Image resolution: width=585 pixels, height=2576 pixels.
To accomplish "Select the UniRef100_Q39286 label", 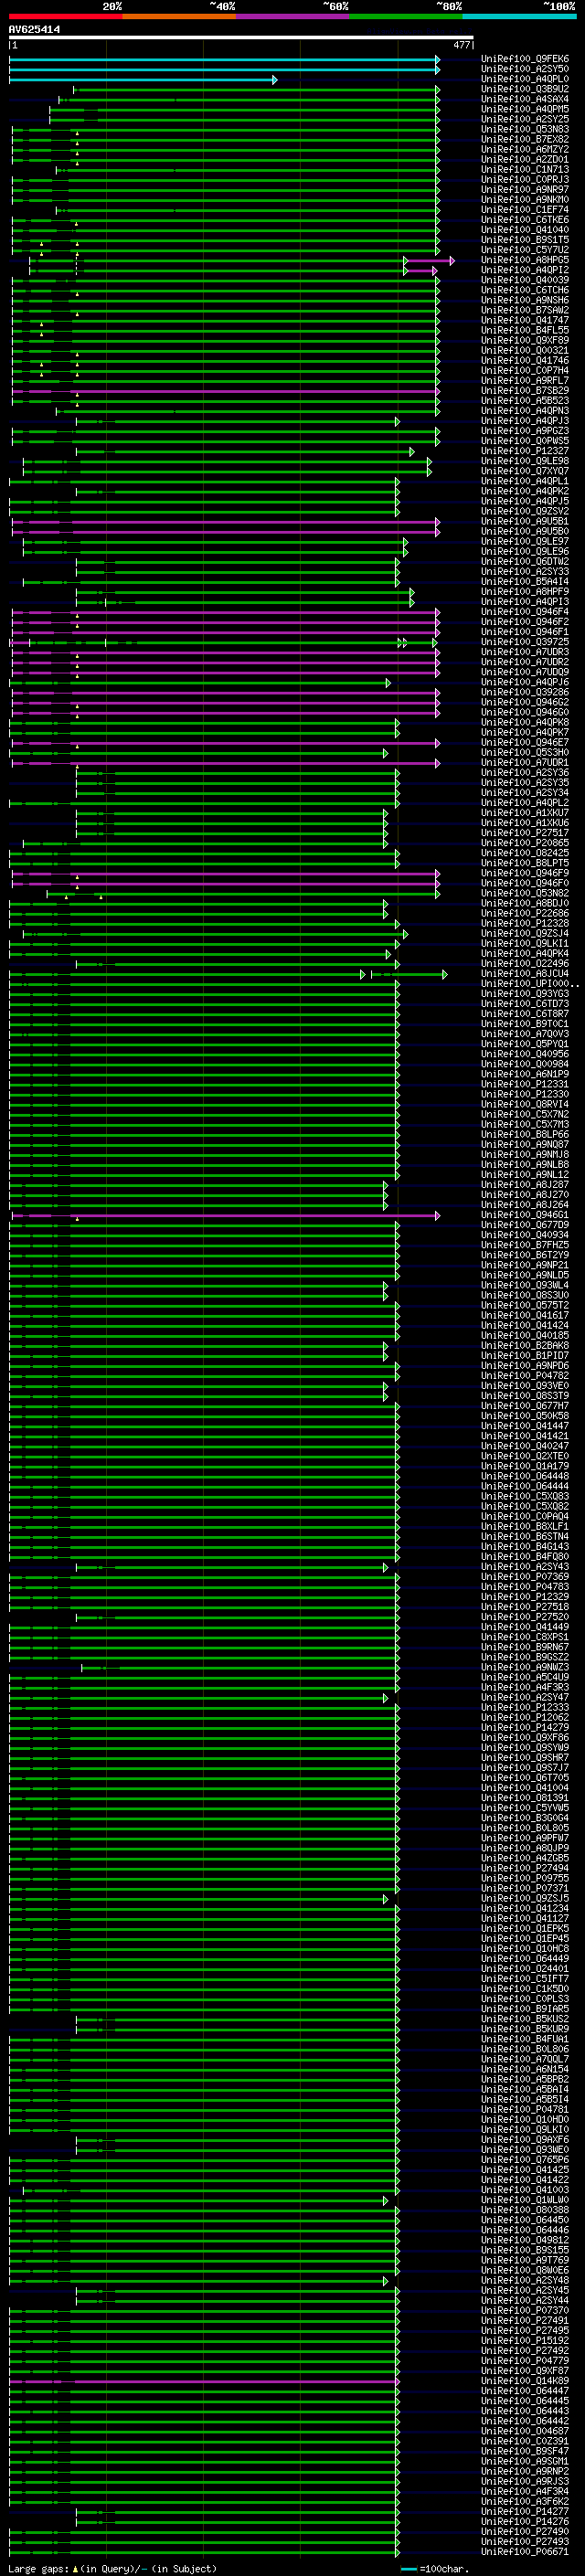I will coord(524,692).
